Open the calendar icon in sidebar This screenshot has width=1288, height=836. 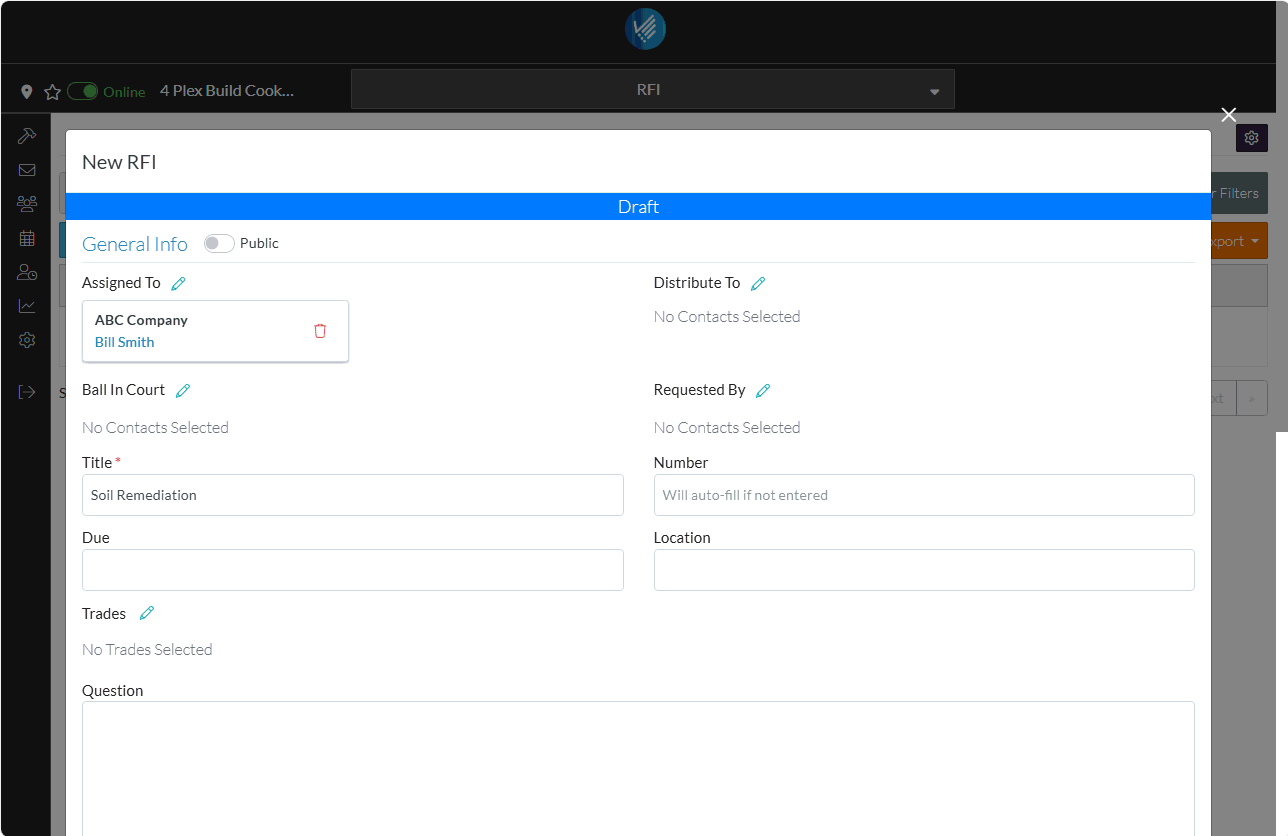[27, 238]
